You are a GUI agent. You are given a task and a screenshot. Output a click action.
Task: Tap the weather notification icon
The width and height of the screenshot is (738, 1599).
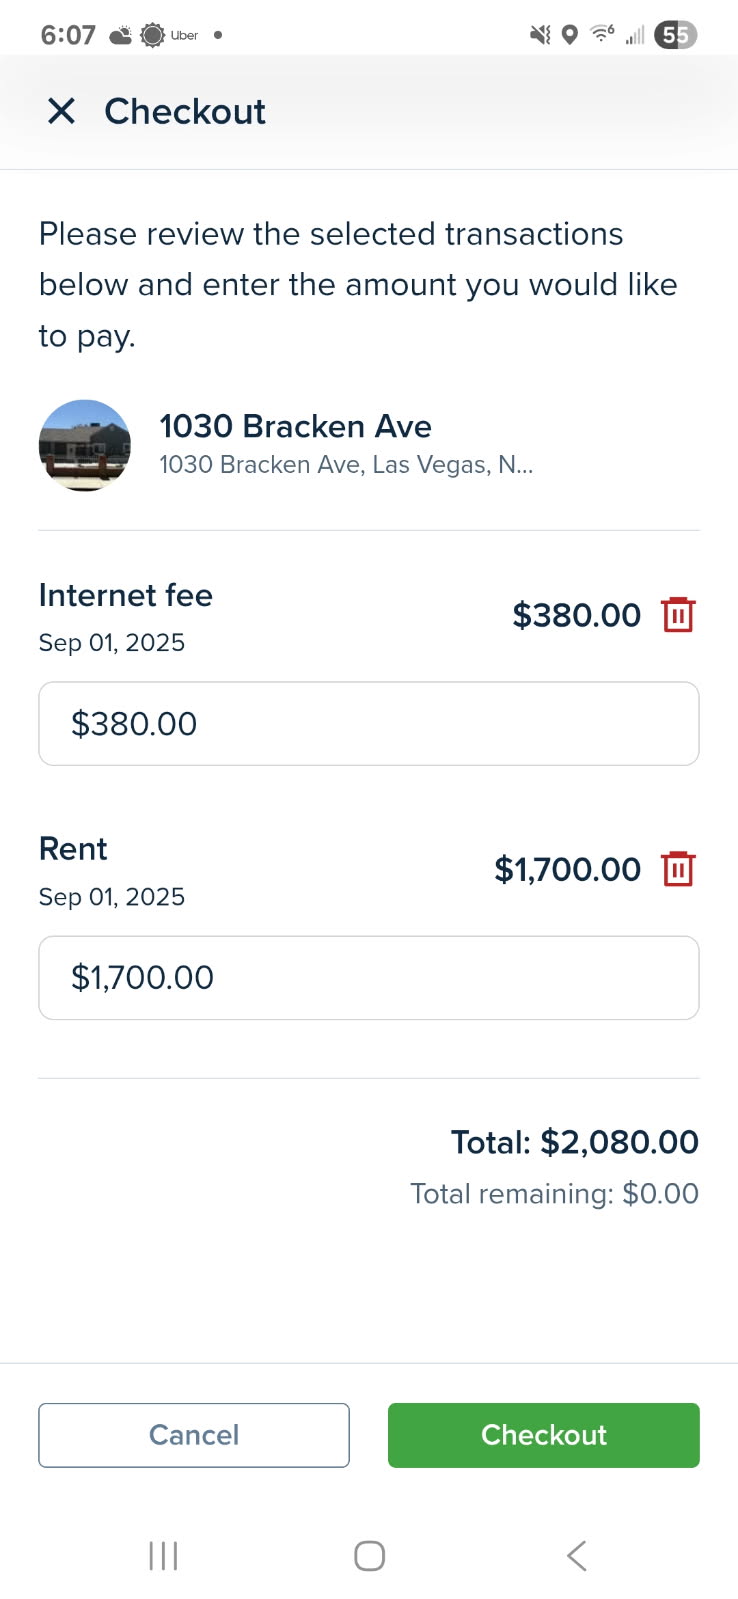(x=120, y=36)
